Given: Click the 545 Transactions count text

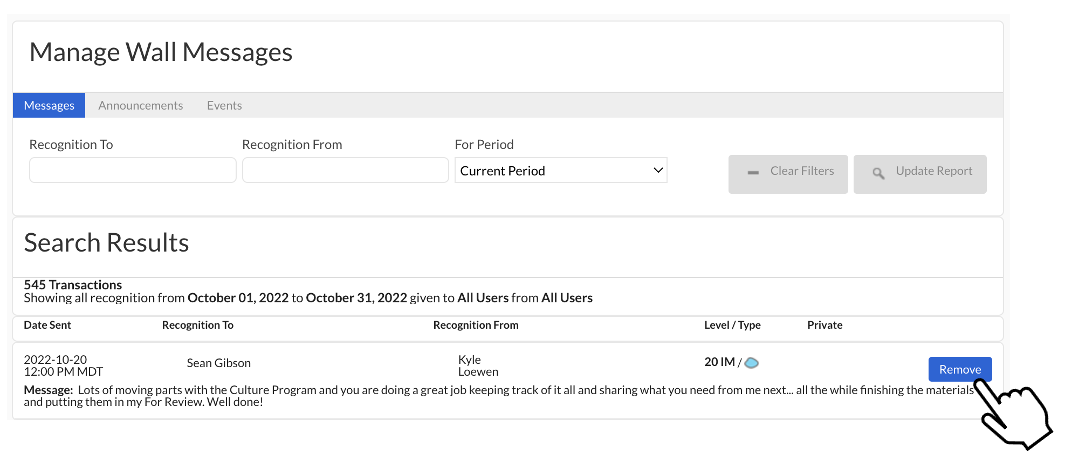Looking at the screenshot, I should (73, 285).
